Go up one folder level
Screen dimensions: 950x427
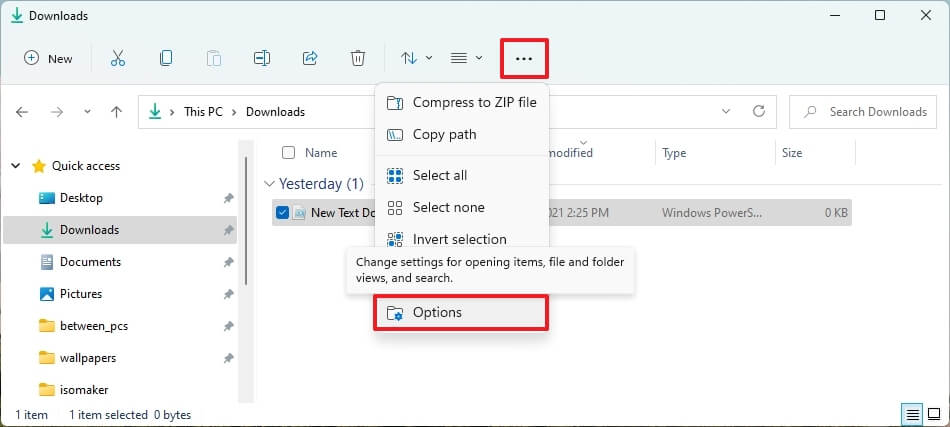116,112
